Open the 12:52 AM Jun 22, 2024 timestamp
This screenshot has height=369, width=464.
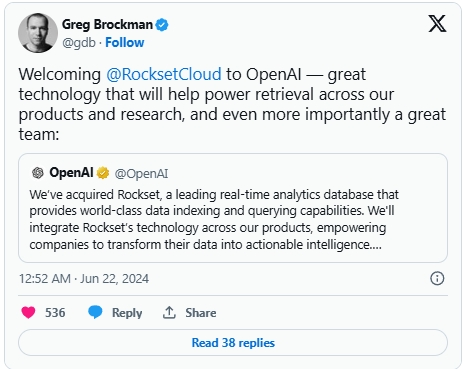click(x=84, y=278)
